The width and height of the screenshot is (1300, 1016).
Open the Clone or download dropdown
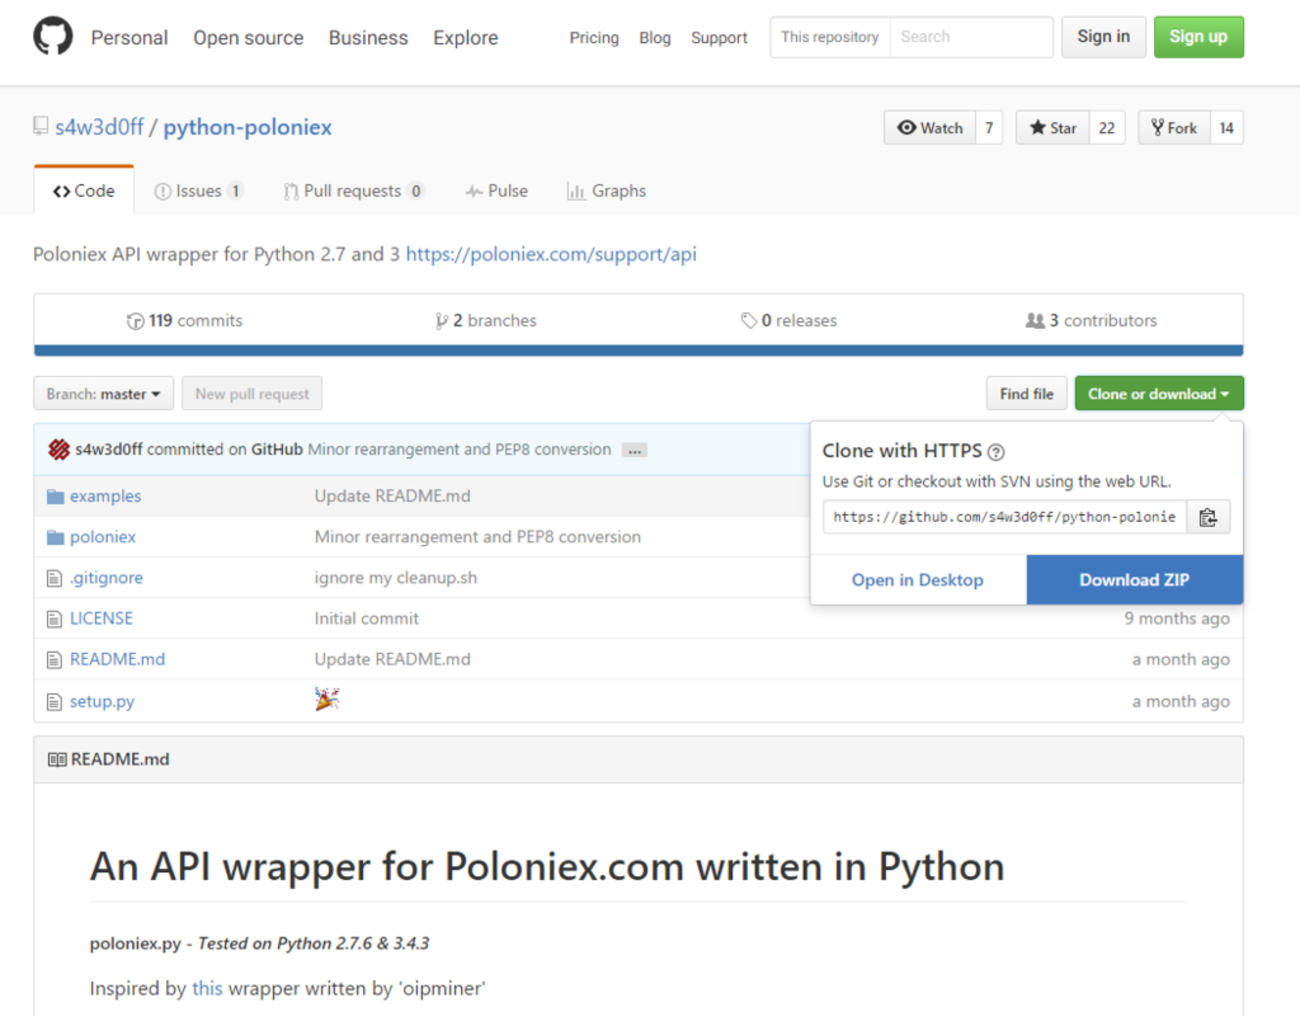(1158, 393)
